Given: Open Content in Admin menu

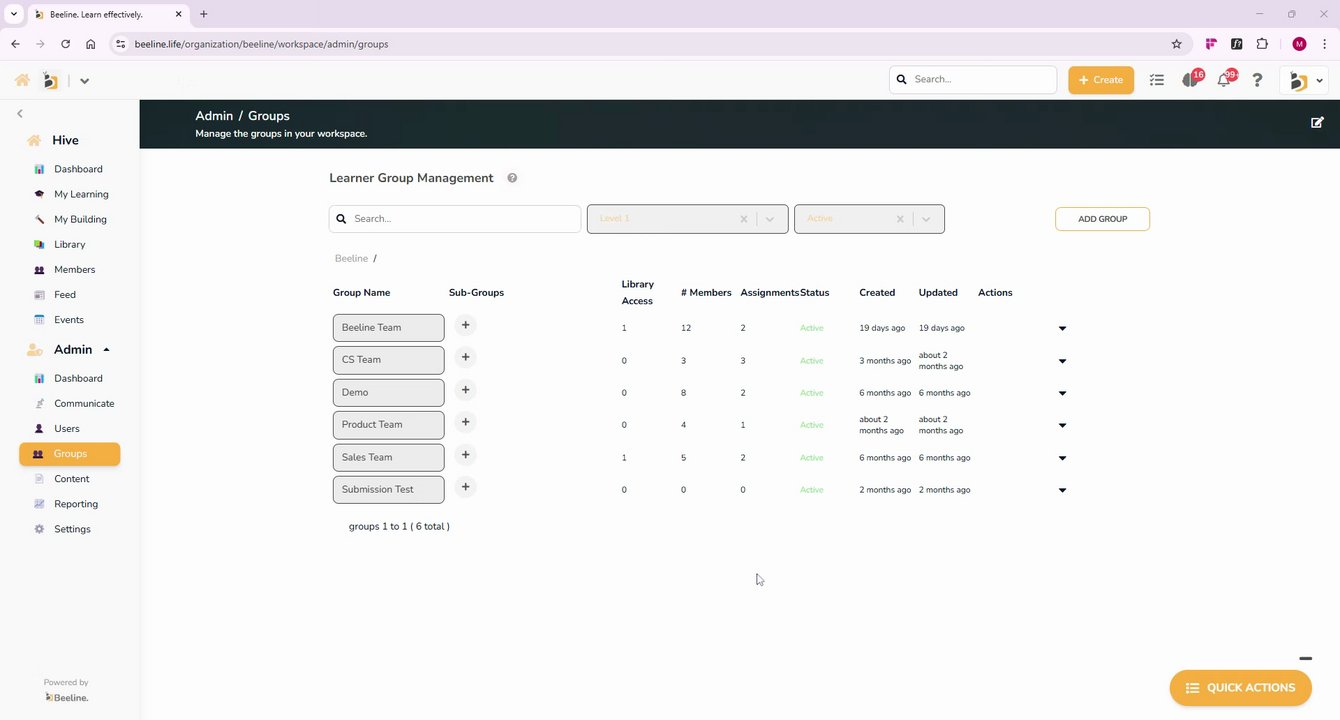Looking at the screenshot, I should pos(71,479).
